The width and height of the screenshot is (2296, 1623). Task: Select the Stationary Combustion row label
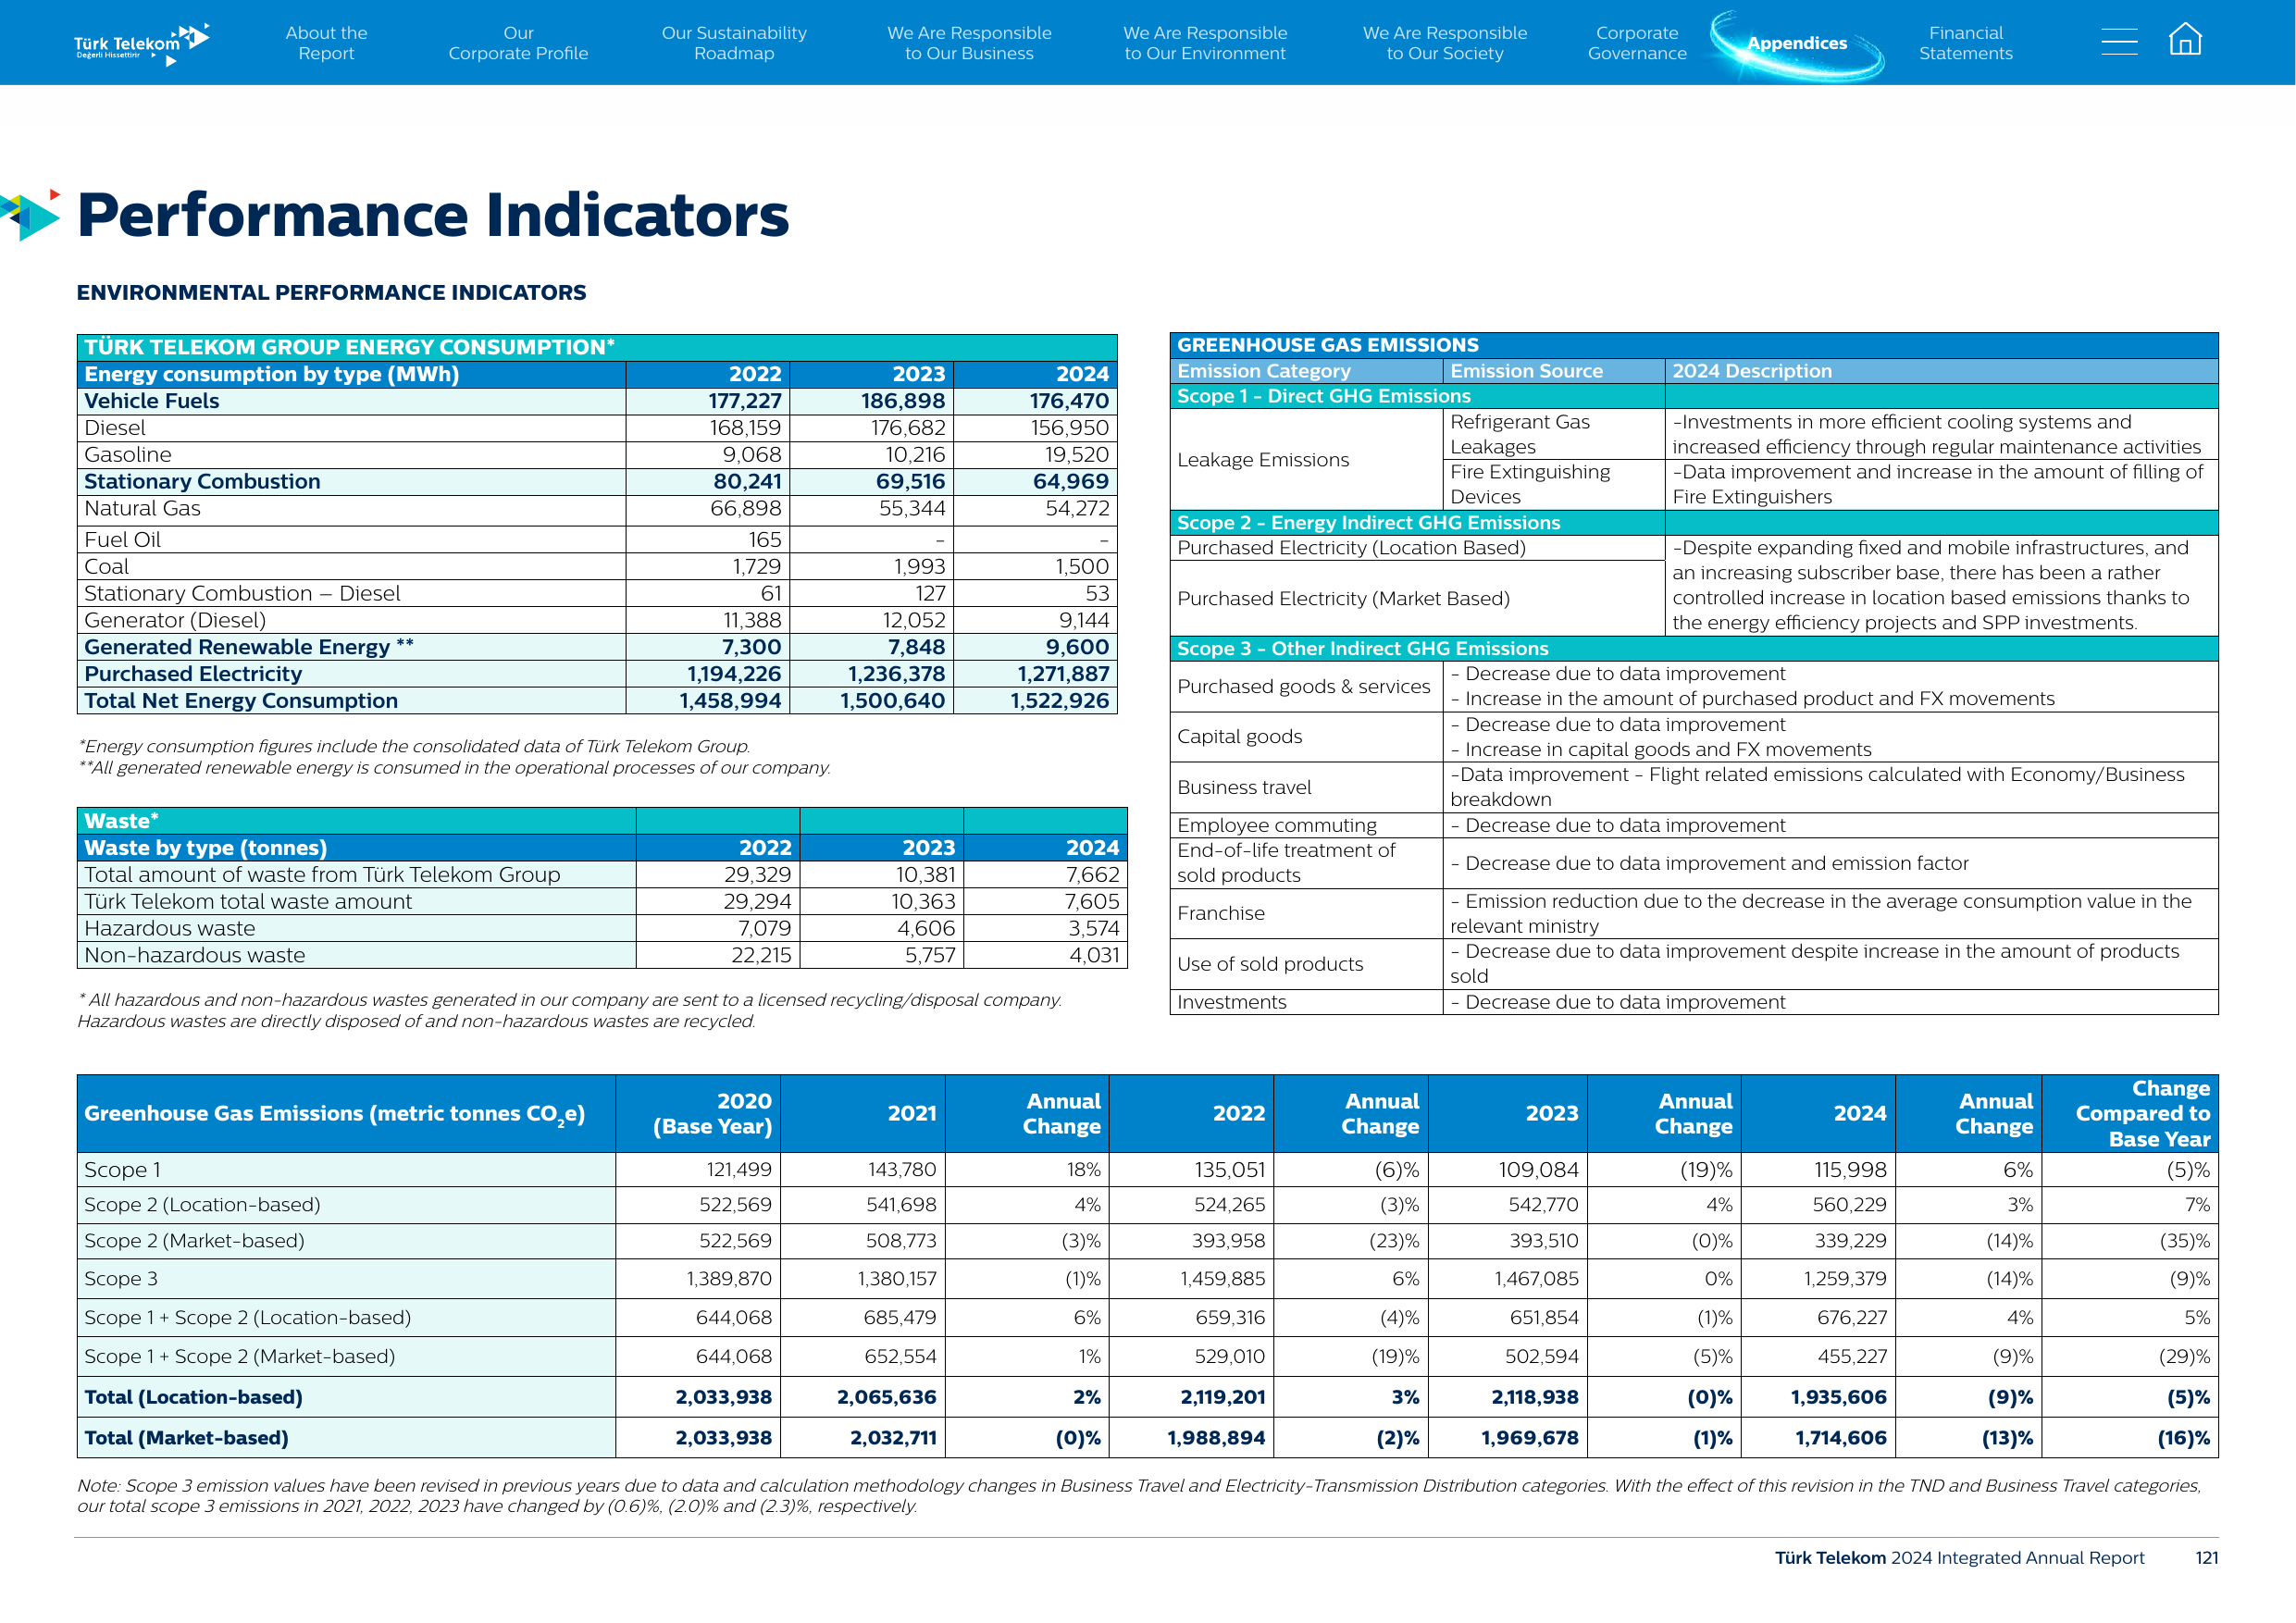coord(202,481)
